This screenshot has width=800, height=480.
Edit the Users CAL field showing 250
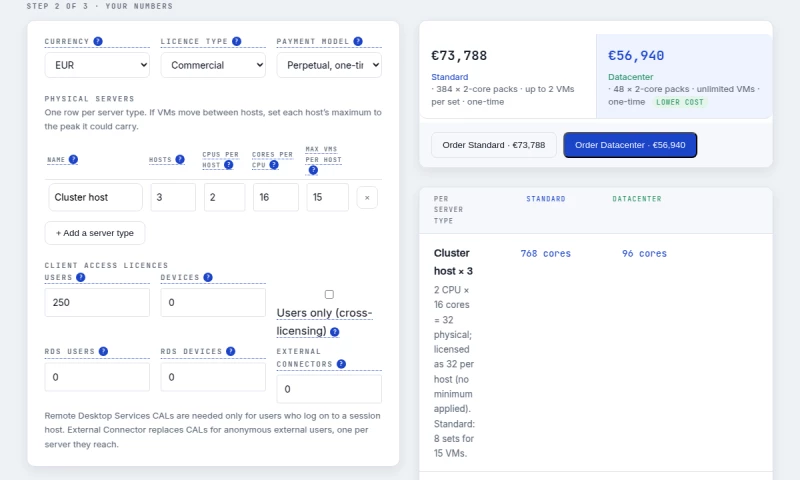[97, 302]
